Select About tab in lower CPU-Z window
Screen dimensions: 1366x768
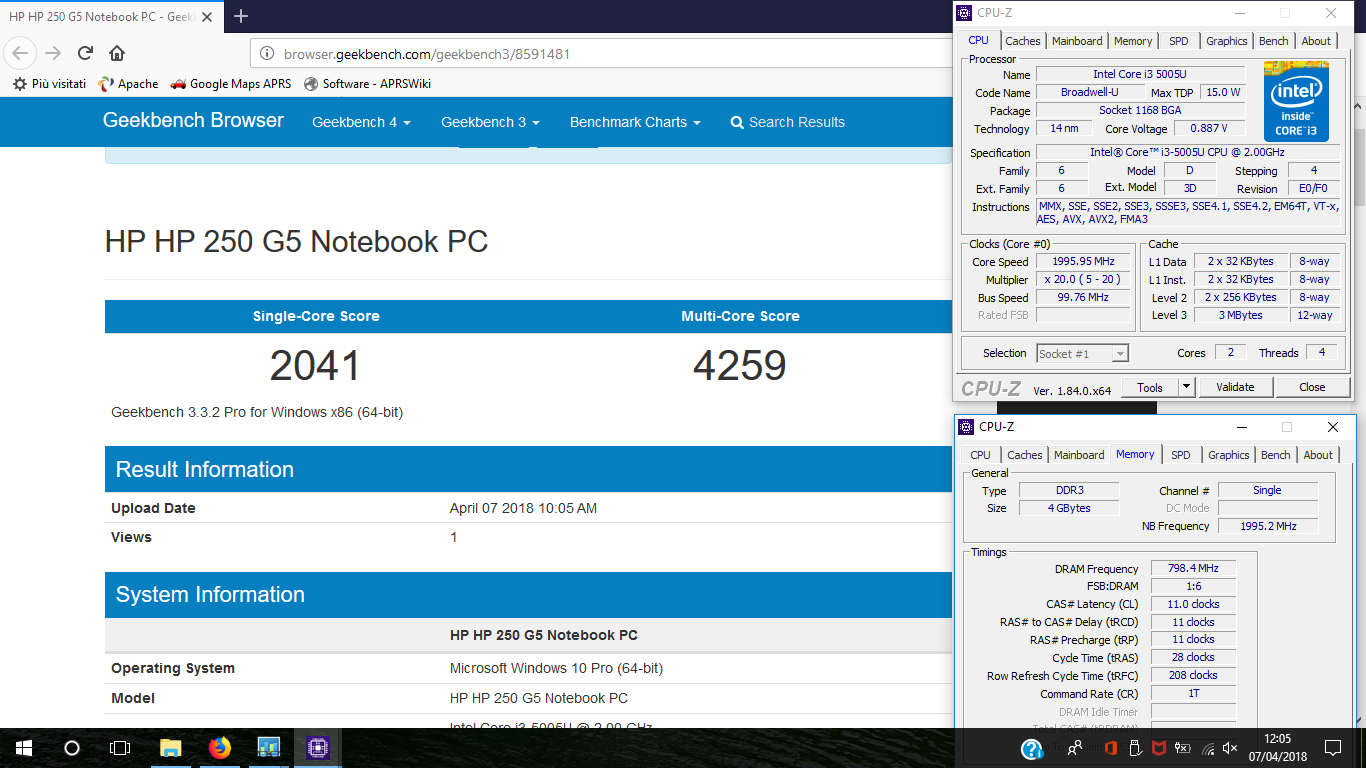point(1318,455)
